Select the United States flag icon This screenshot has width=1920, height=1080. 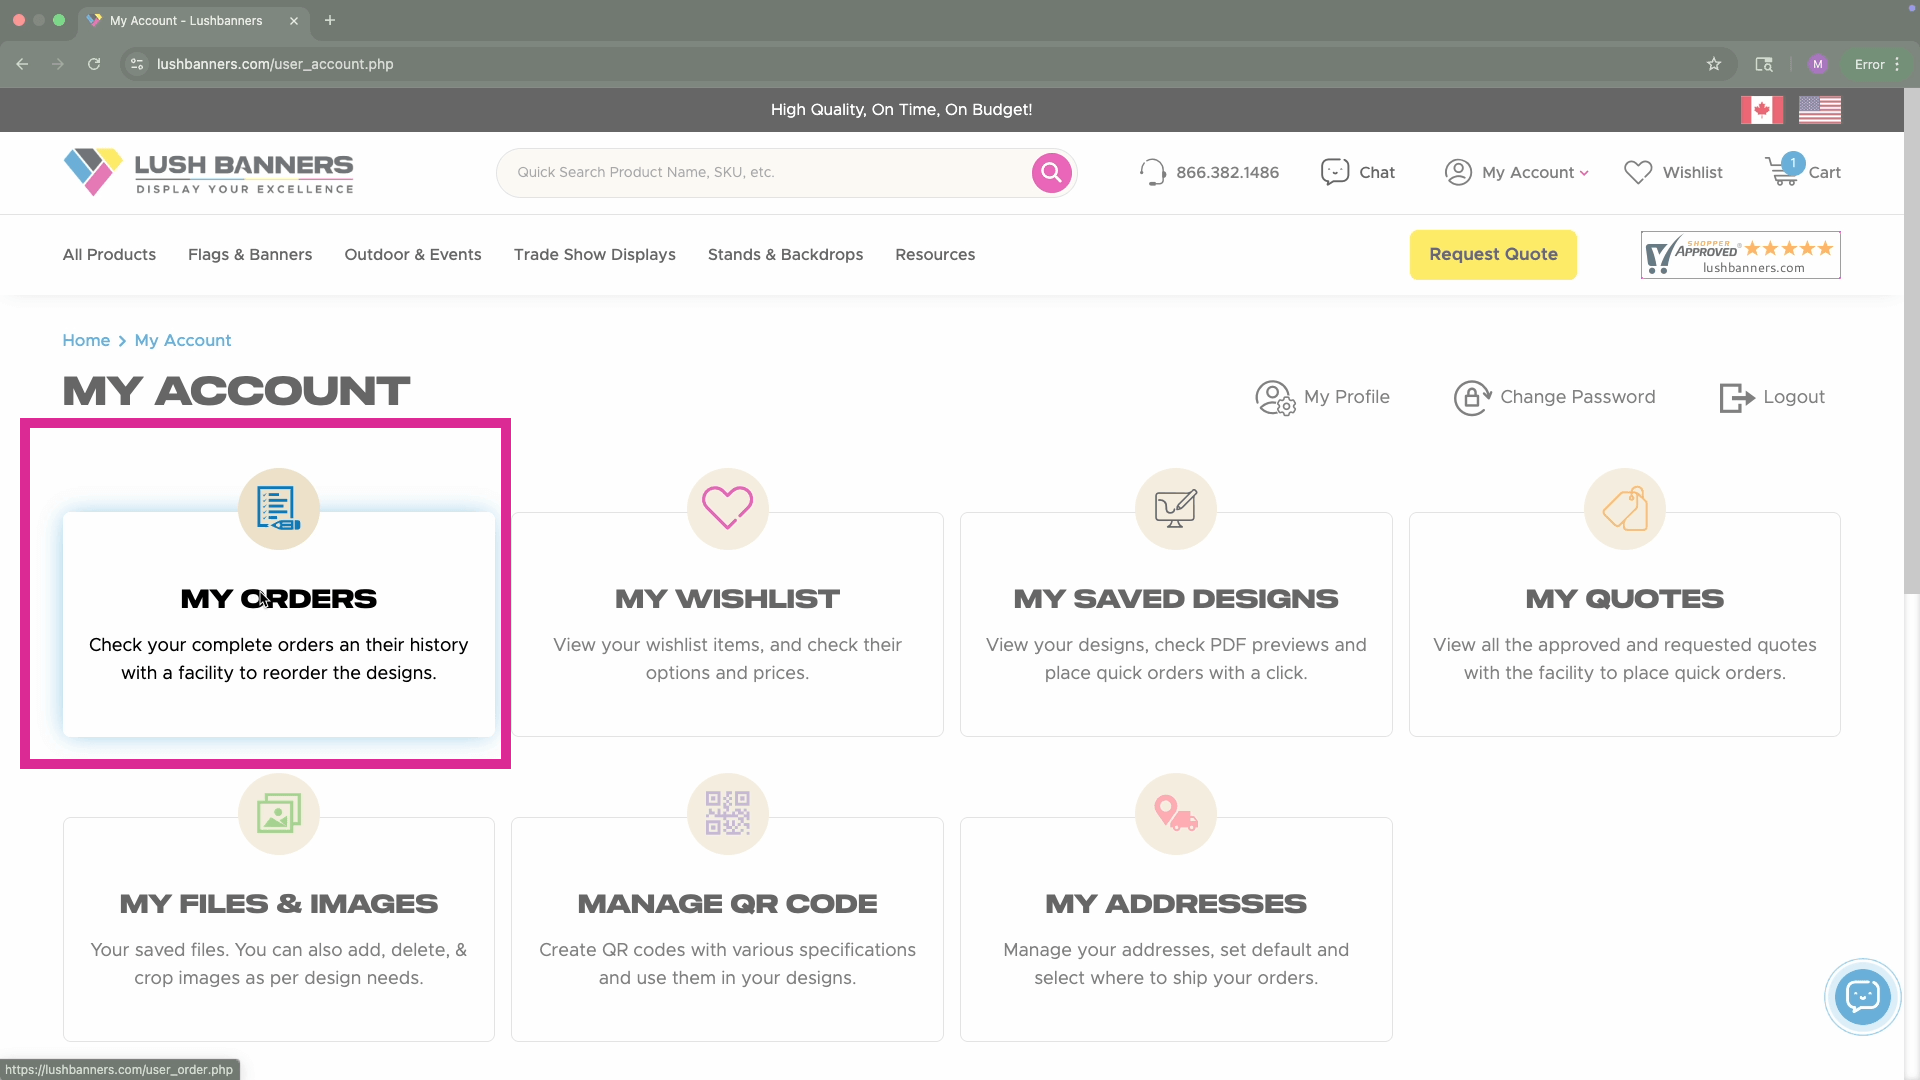1819,110
